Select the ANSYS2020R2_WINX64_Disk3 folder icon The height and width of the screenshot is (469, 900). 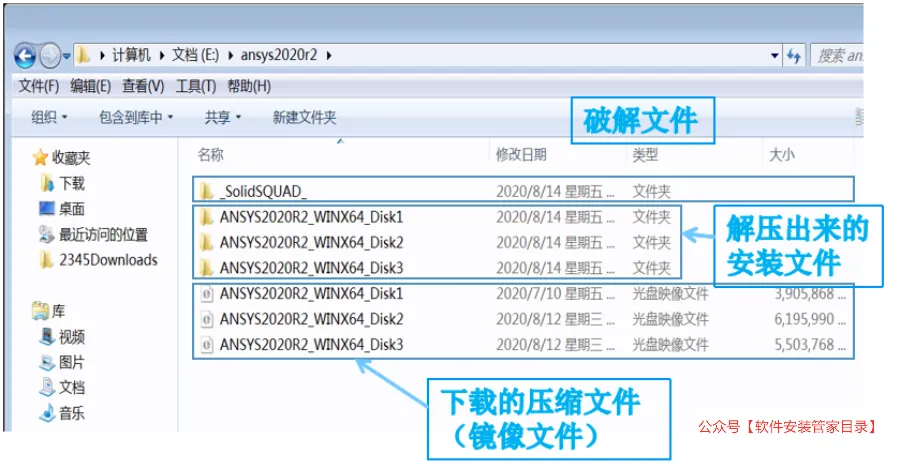(207, 268)
